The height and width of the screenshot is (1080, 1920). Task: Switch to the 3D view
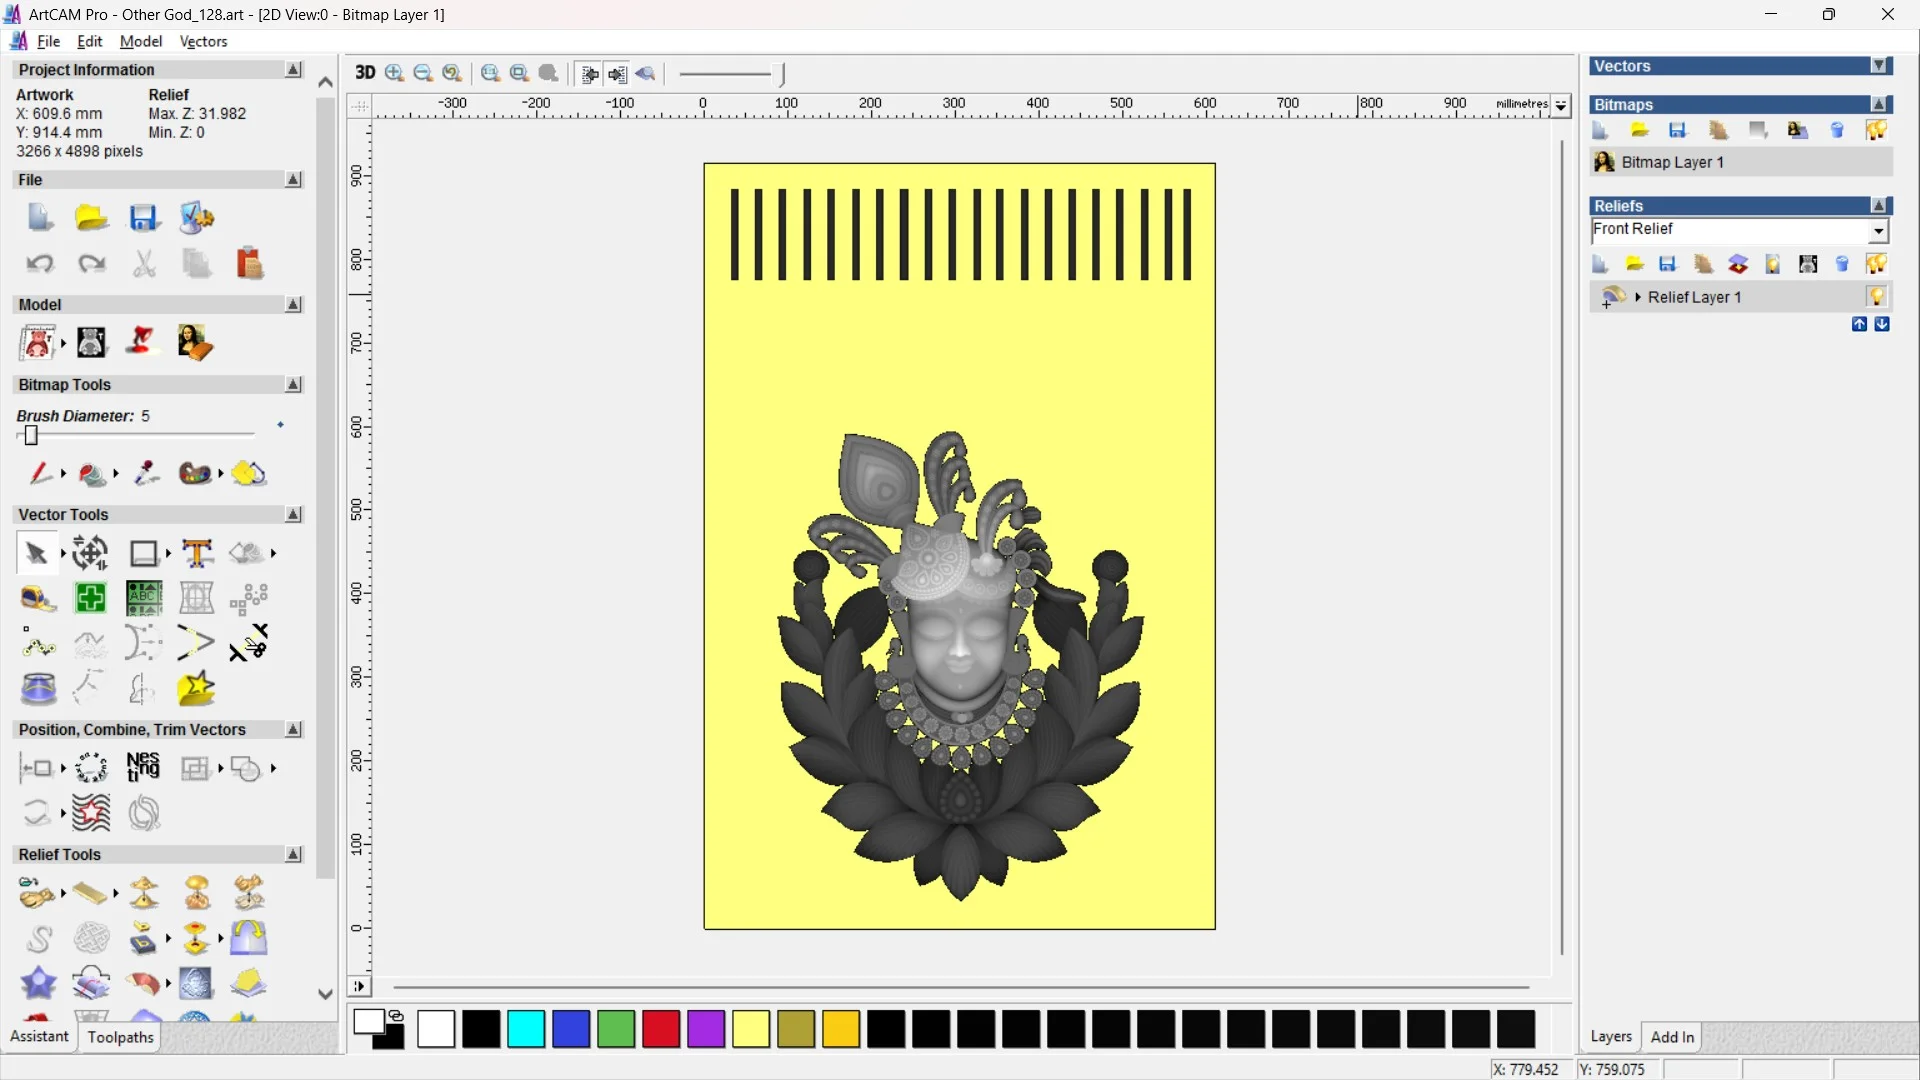(x=364, y=73)
